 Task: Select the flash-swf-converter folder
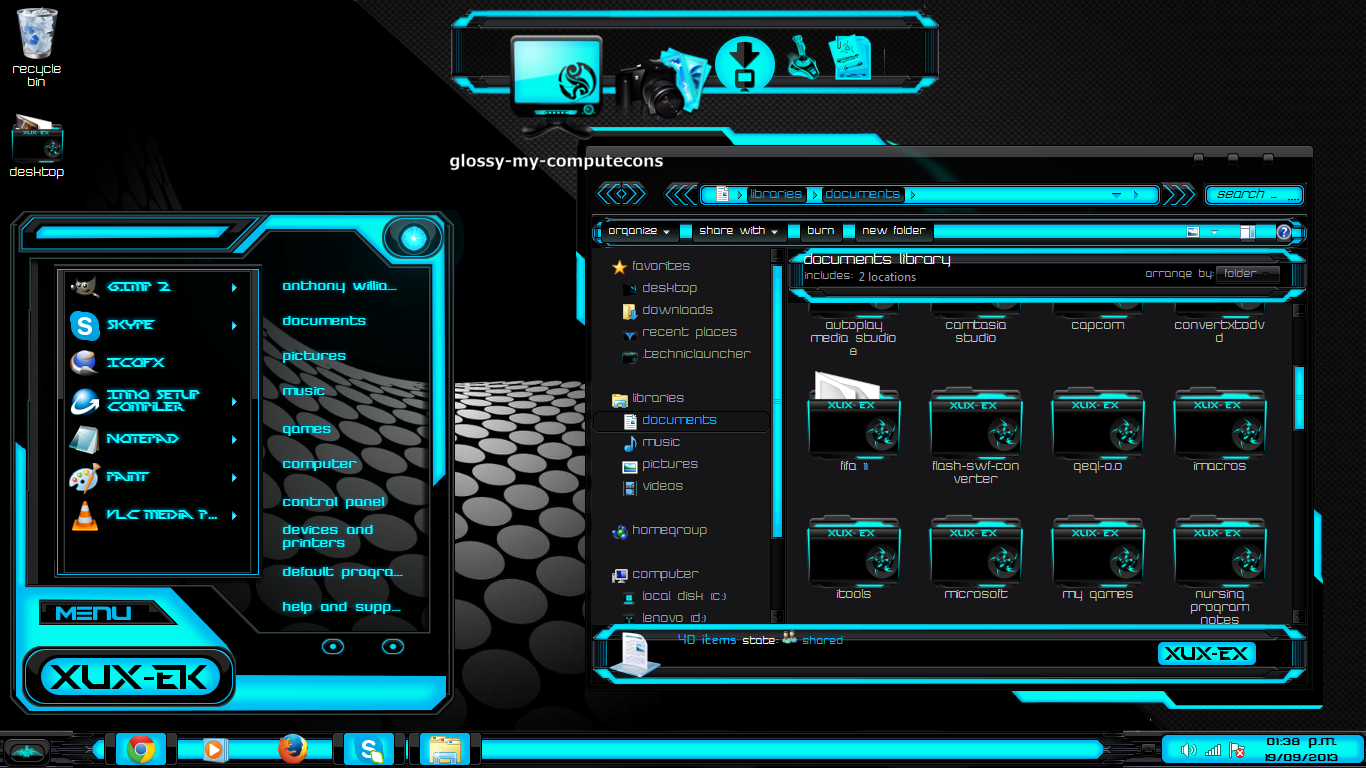(975, 437)
